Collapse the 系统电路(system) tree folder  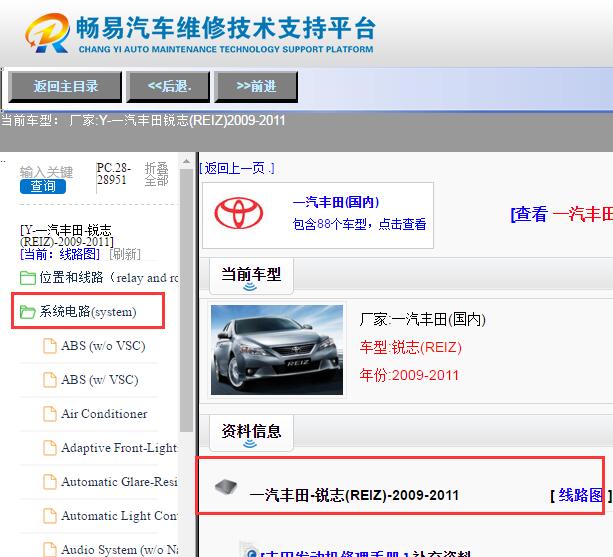(x=88, y=312)
